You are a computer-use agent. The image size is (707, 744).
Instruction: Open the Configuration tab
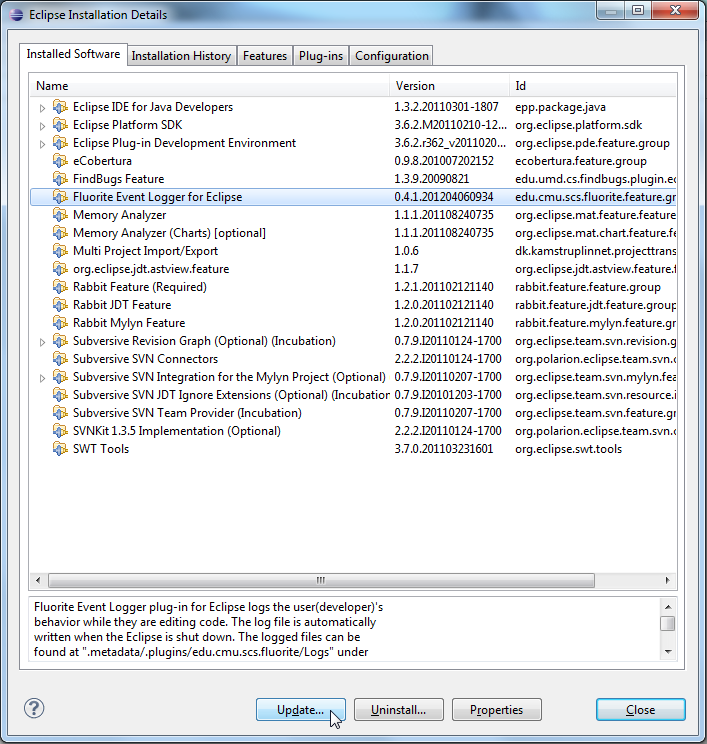pyautogui.click(x=392, y=56)
